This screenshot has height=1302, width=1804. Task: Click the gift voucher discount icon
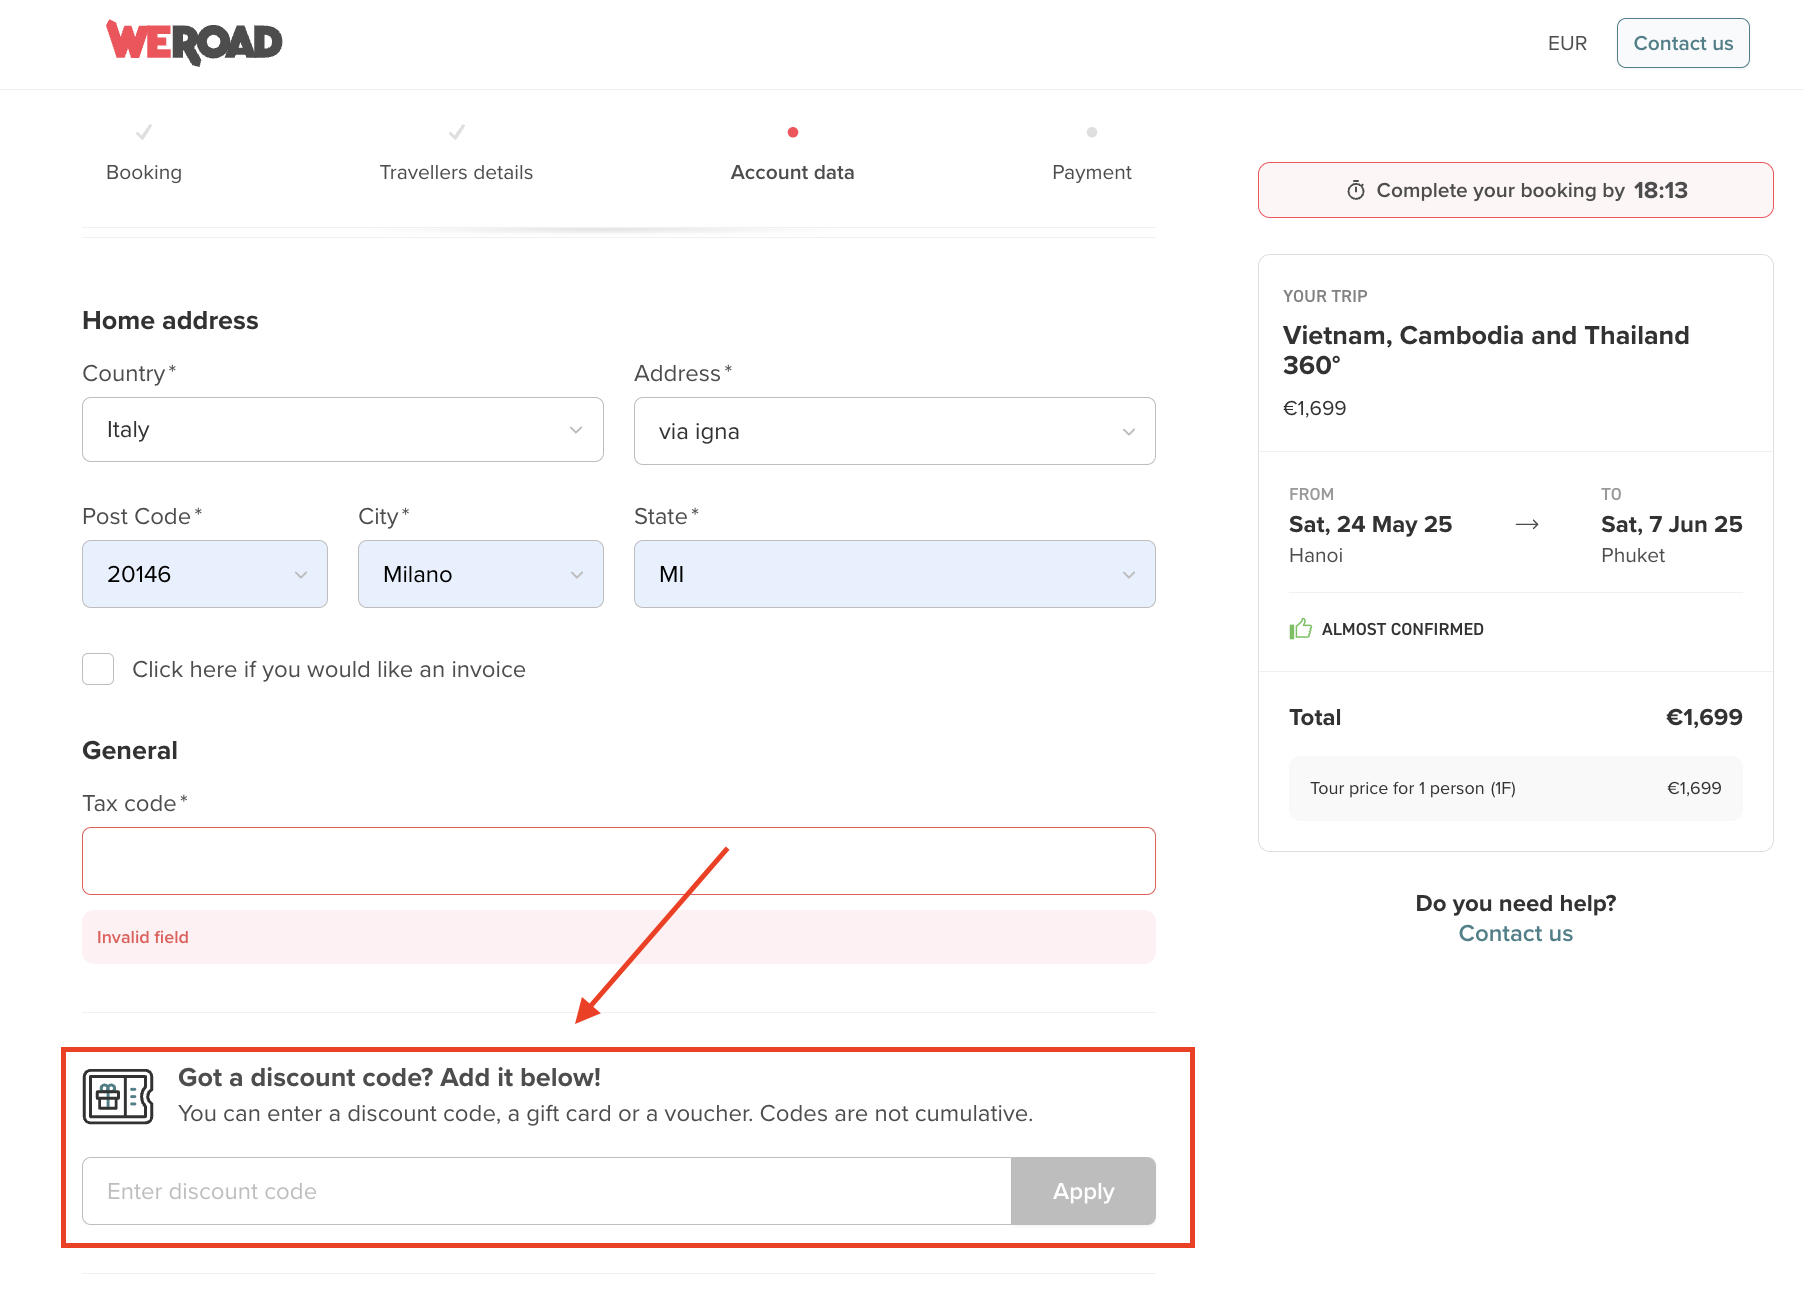click(118, 1097)
